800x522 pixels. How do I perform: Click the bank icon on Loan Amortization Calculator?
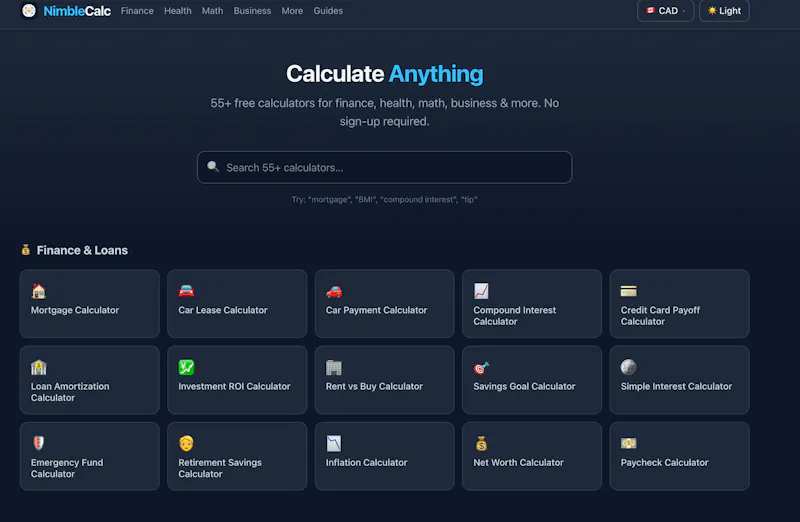(38, 367)
